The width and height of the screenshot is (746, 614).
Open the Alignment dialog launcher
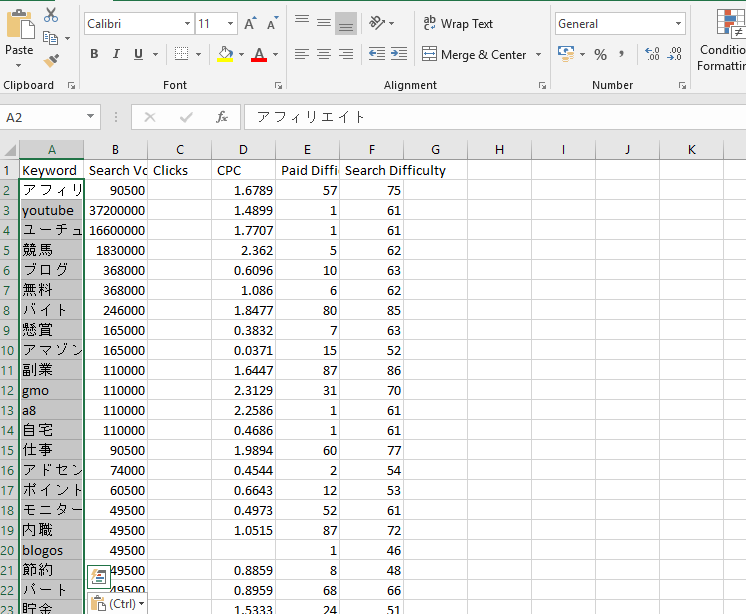(542, 86)
